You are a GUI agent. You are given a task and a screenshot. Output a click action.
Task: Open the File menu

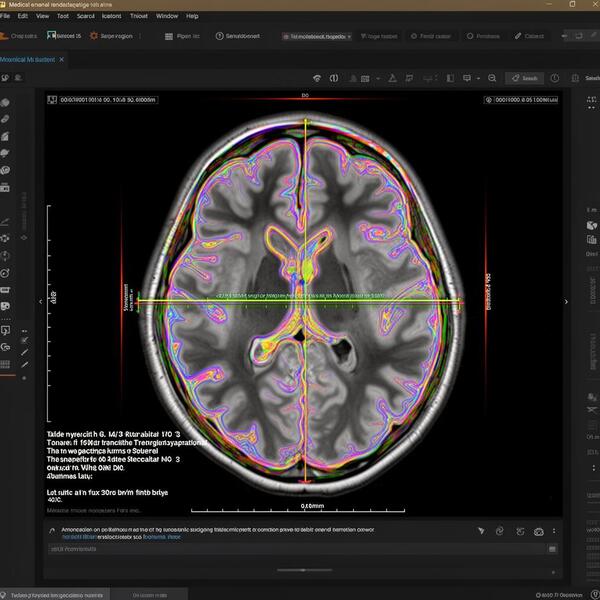[x=5, y=16]
